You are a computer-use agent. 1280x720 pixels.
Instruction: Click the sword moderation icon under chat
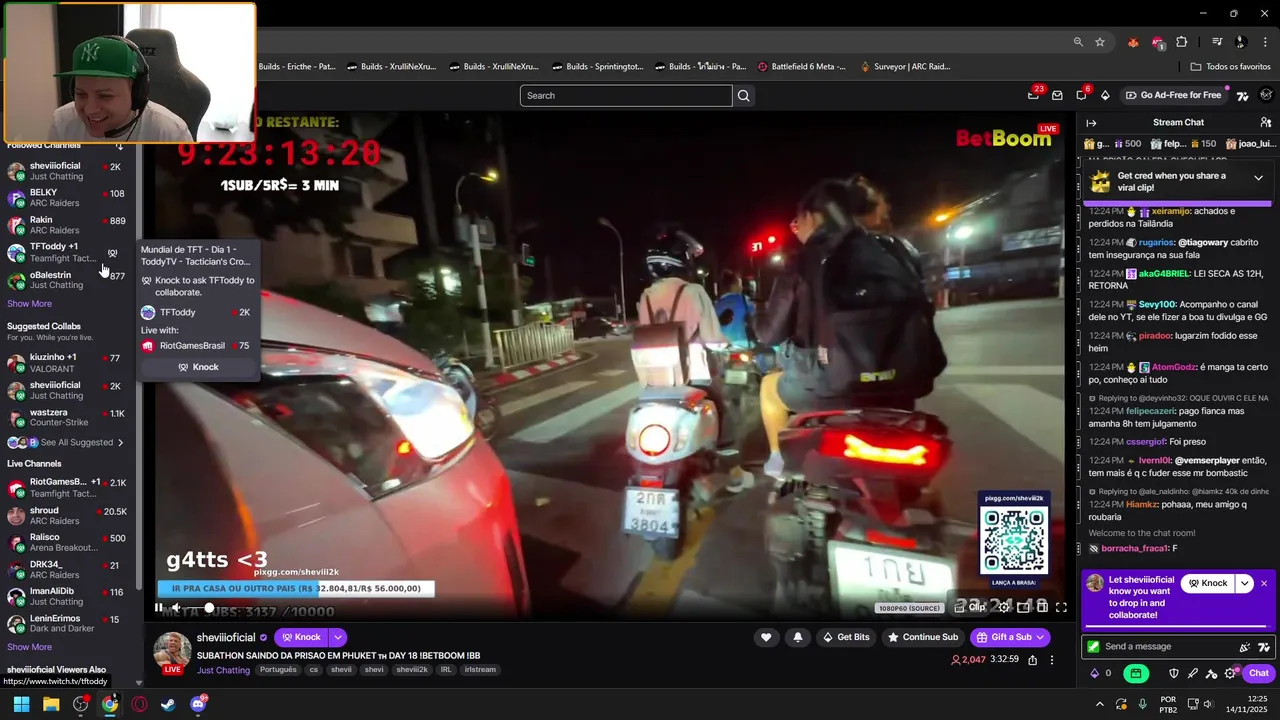pyautogui.click(x=1193, y=673)
